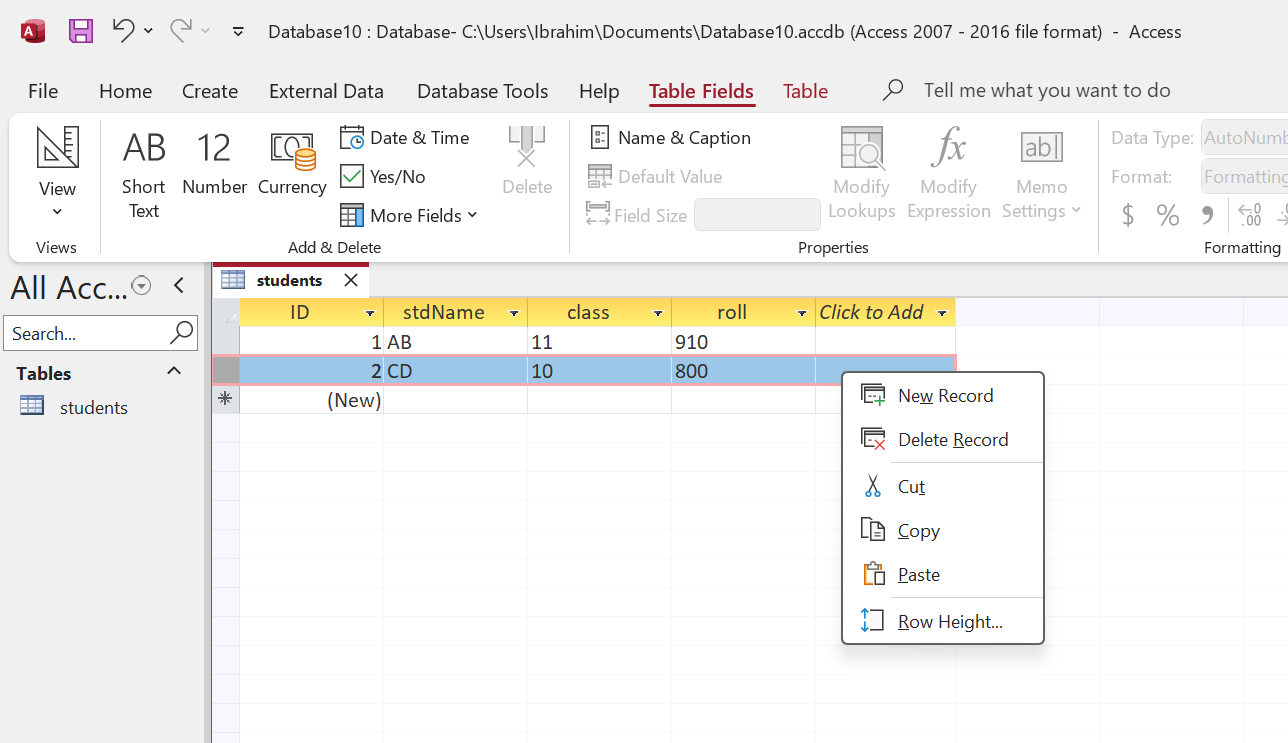Add a Short Text field
The width and height of the screenshot is (1288, 743).
pyautogui.click(x=144, y=174)
